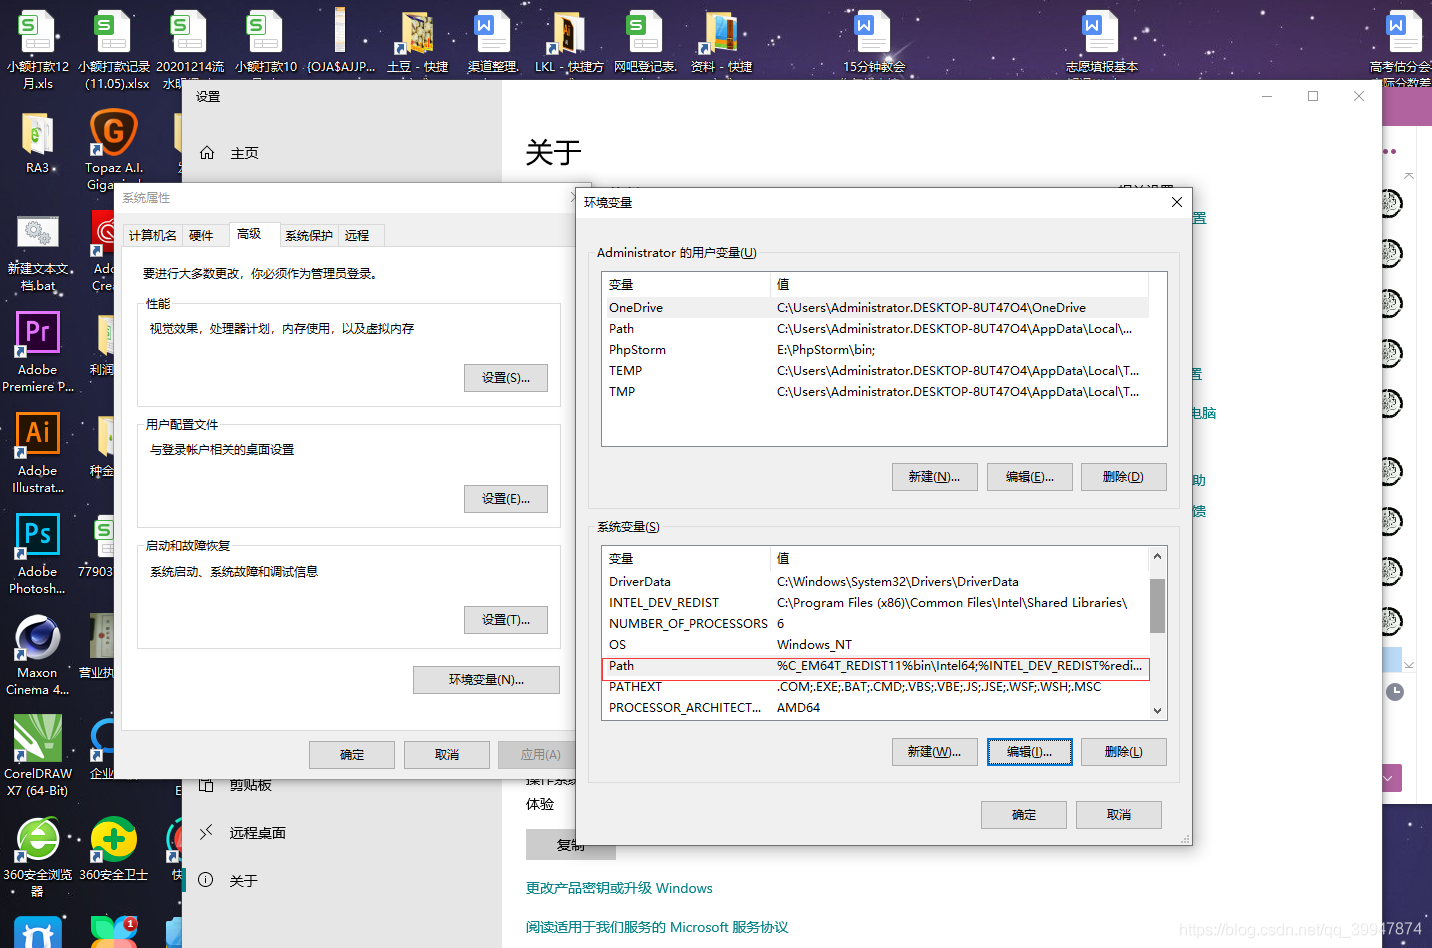This screenshot has height=948, width=1432.
Task: Select the Path row in user variables
Action: 876,329
